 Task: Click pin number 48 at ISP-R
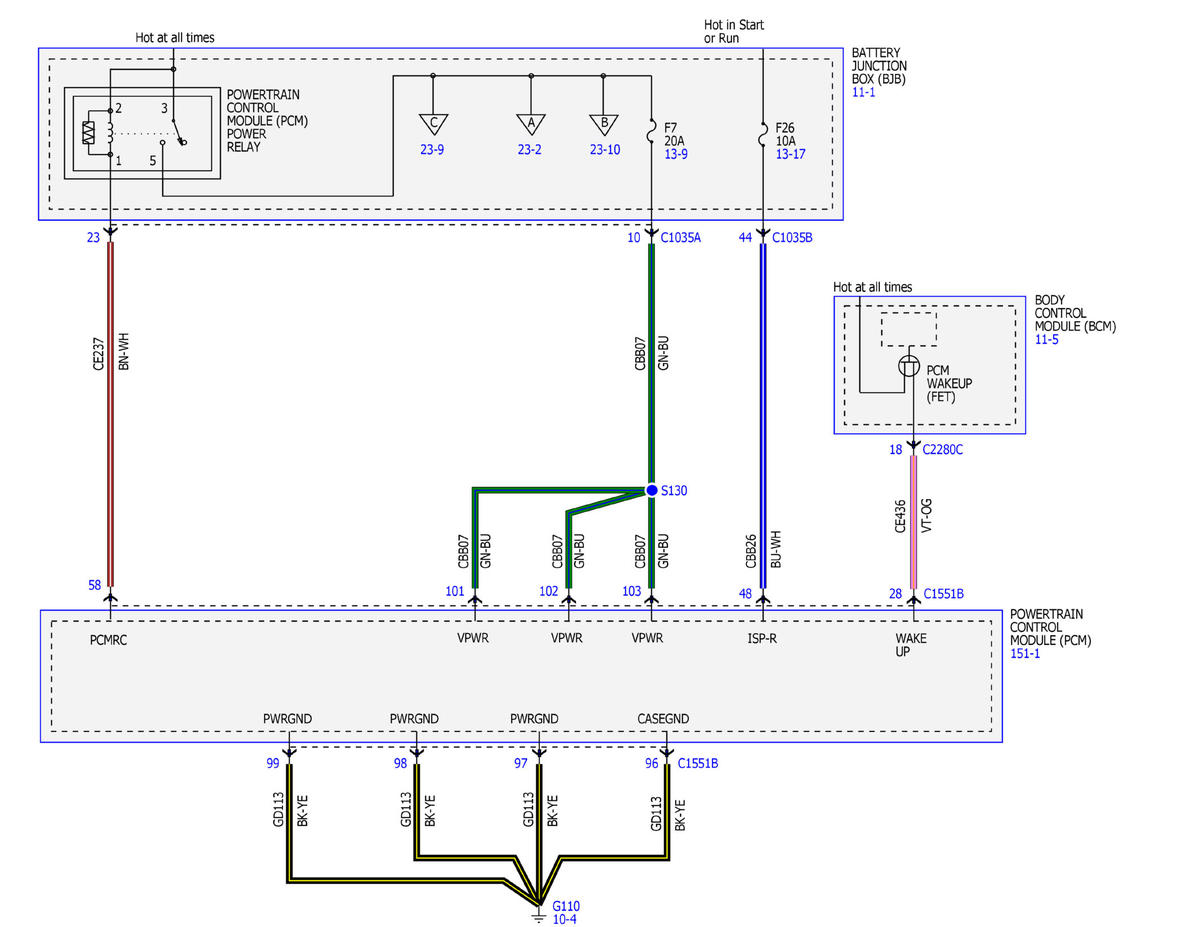coord(746,593)
